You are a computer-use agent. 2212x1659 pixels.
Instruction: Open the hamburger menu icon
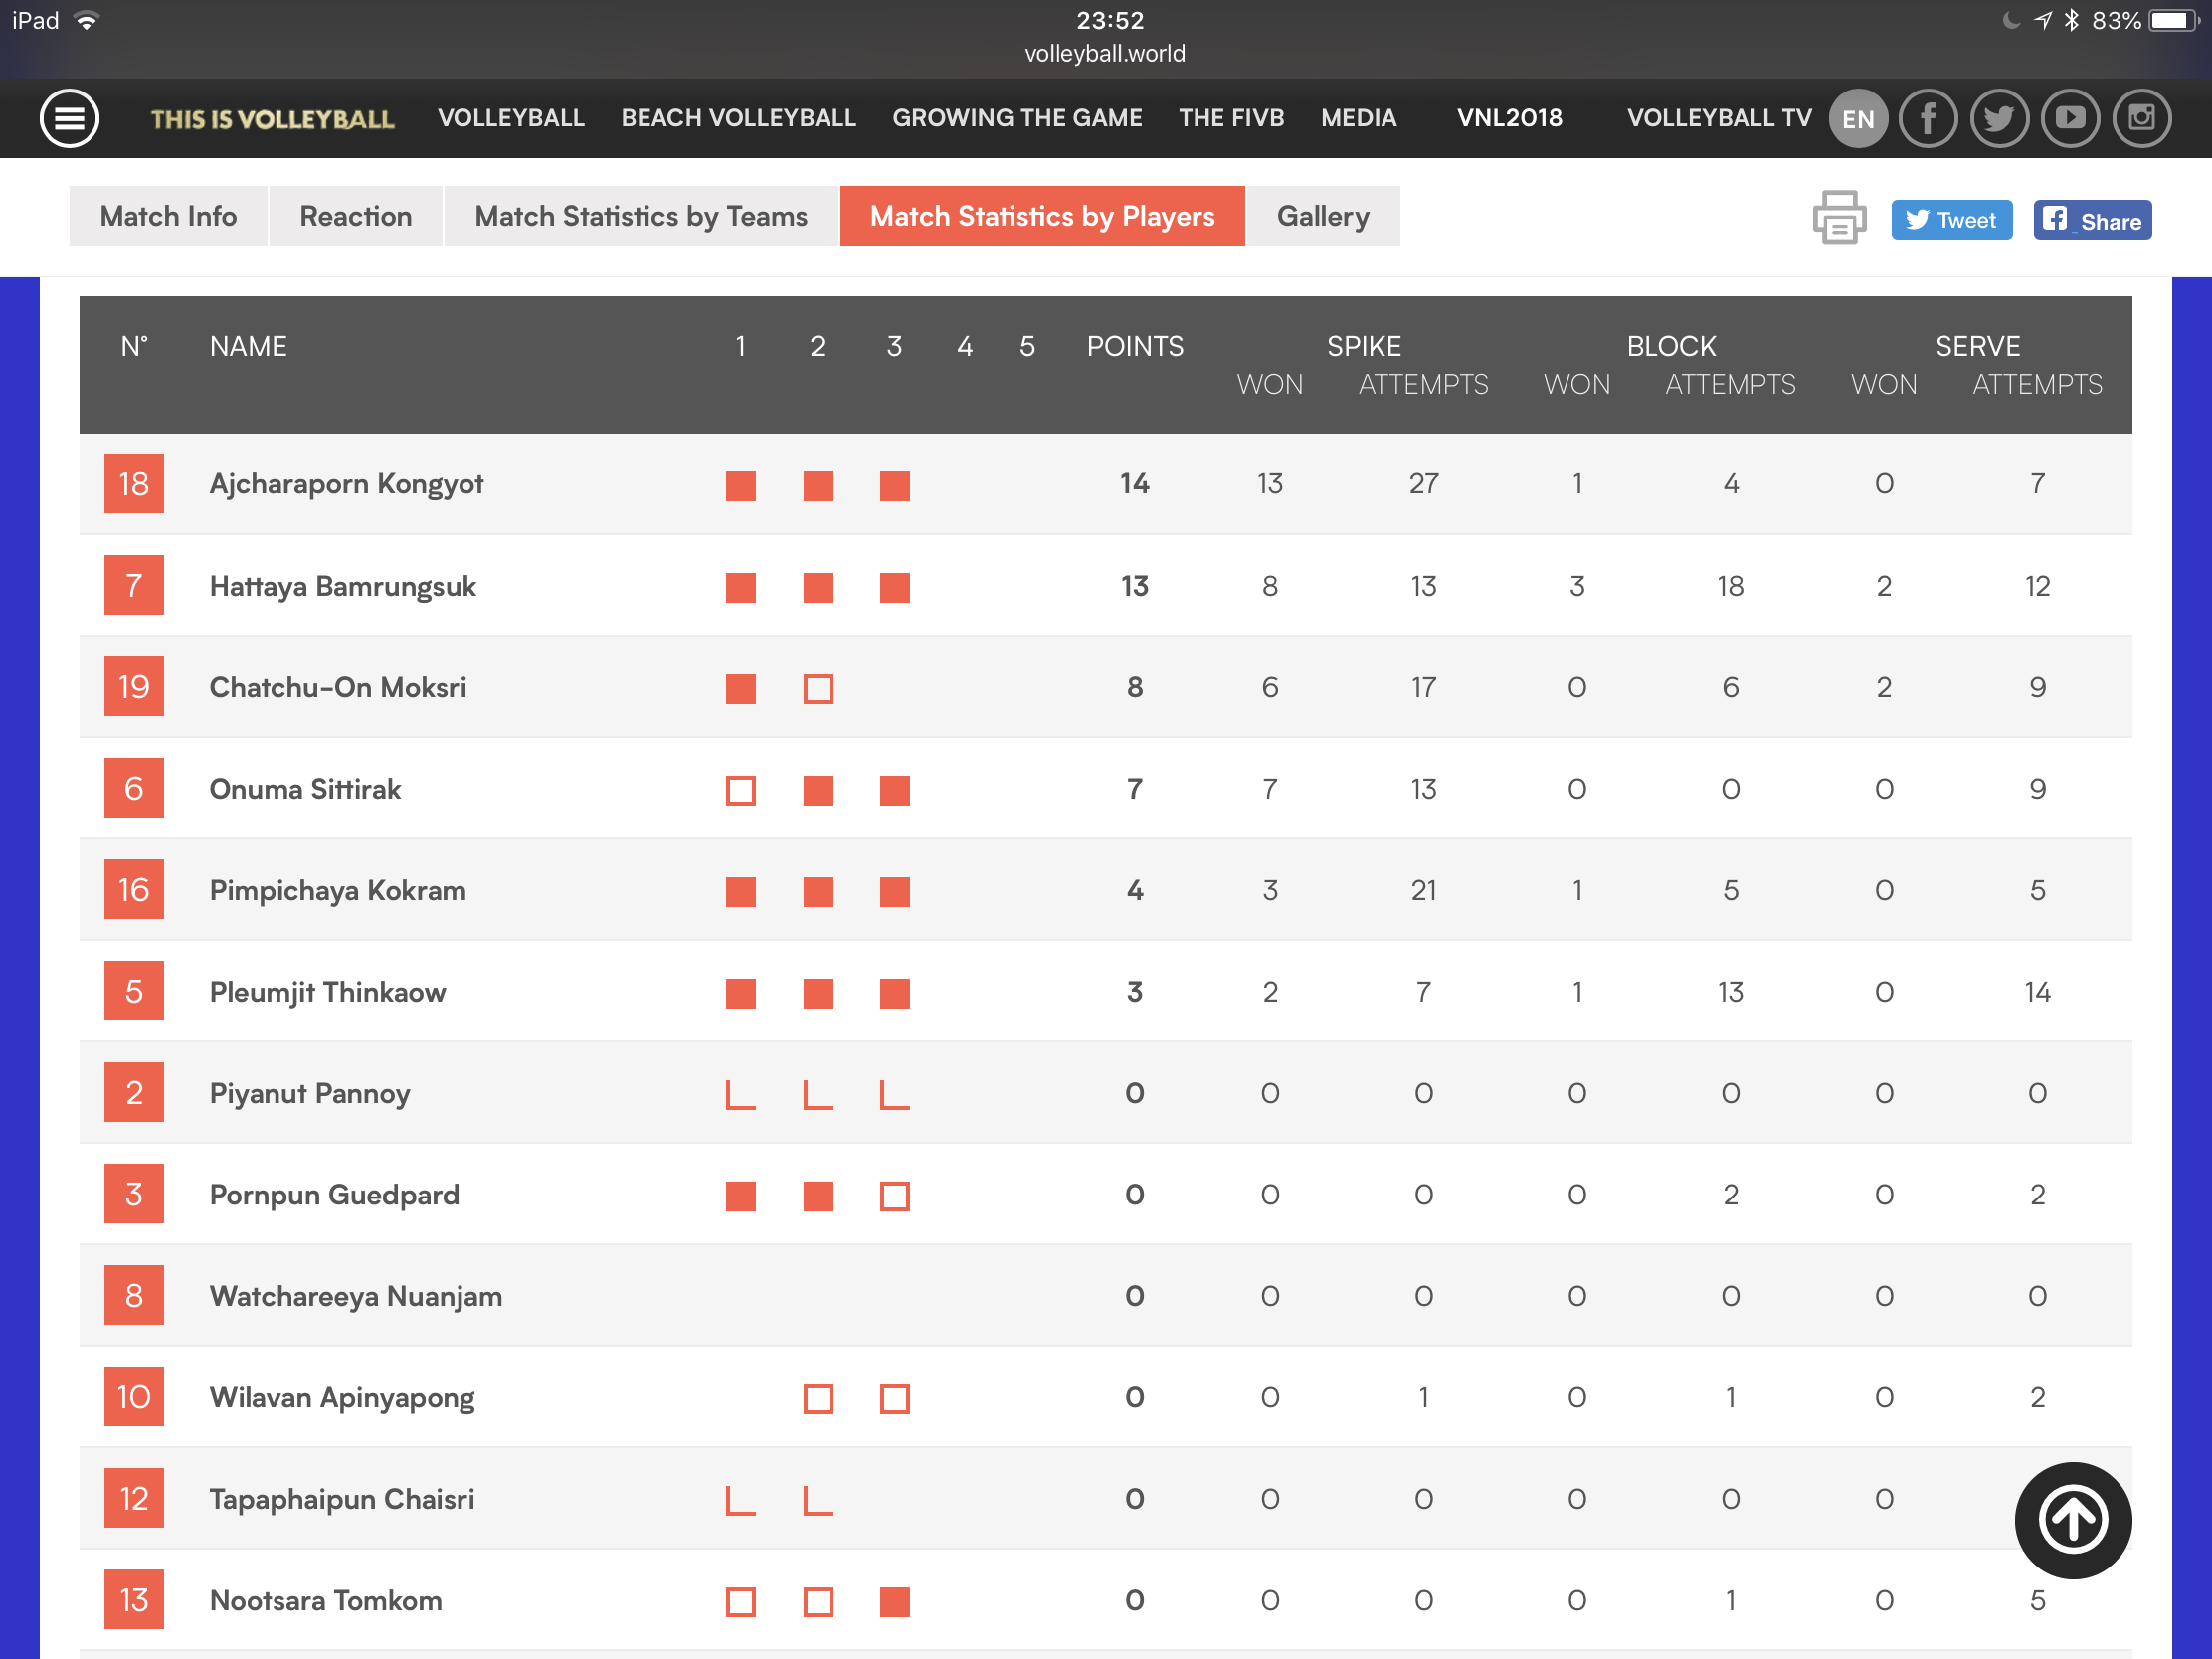pos(69,118)
